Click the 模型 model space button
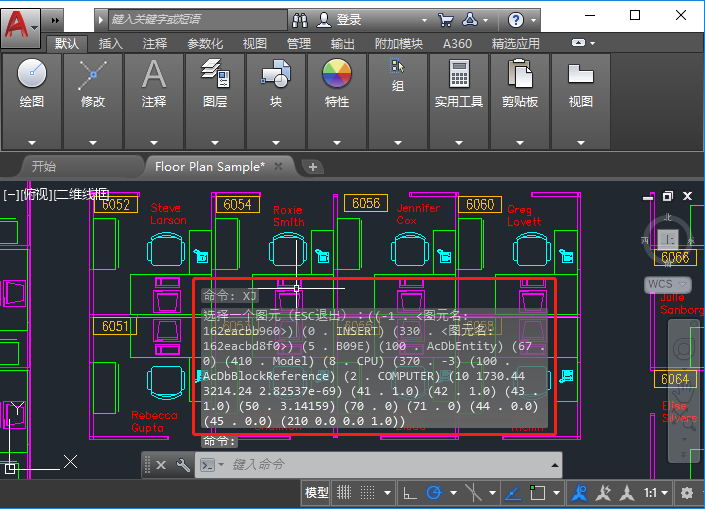 pyautogui.click(x=317, y=493)
